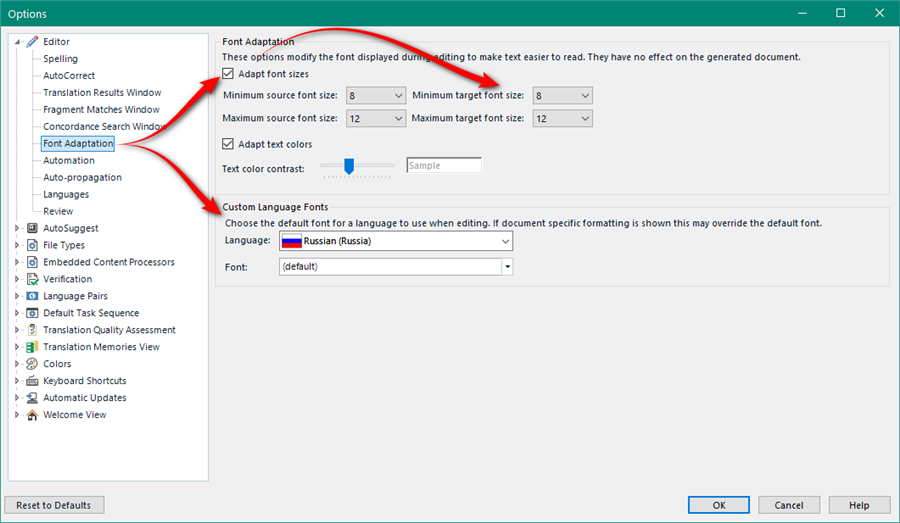This screenshot has width=900, height=523.
Task: Click the File Types icon
Action: pyautogui.click(x=32, y=245)
